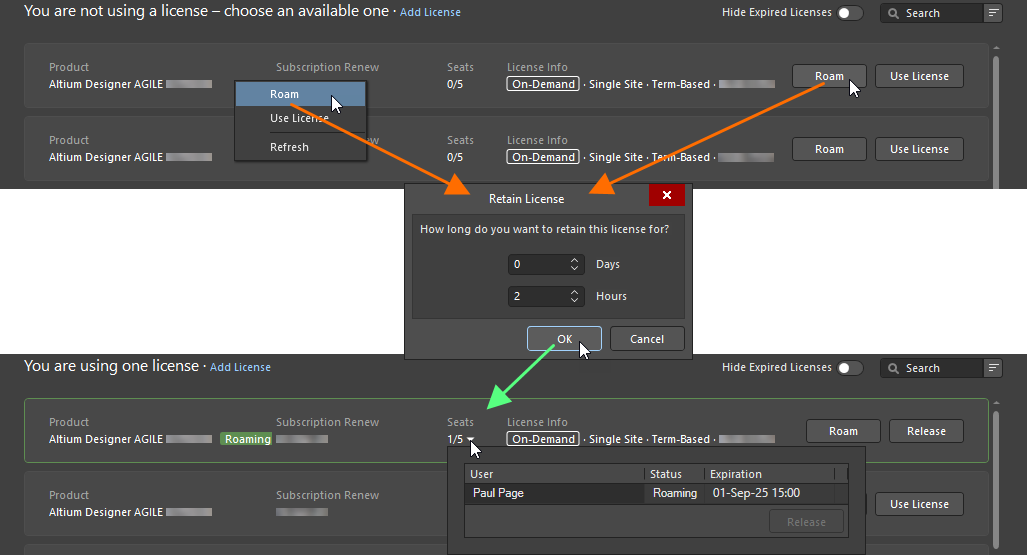Screen dimensions: 1027x555
Task: Click 0/5 seats in the first license row
Action: pos(455,84)
